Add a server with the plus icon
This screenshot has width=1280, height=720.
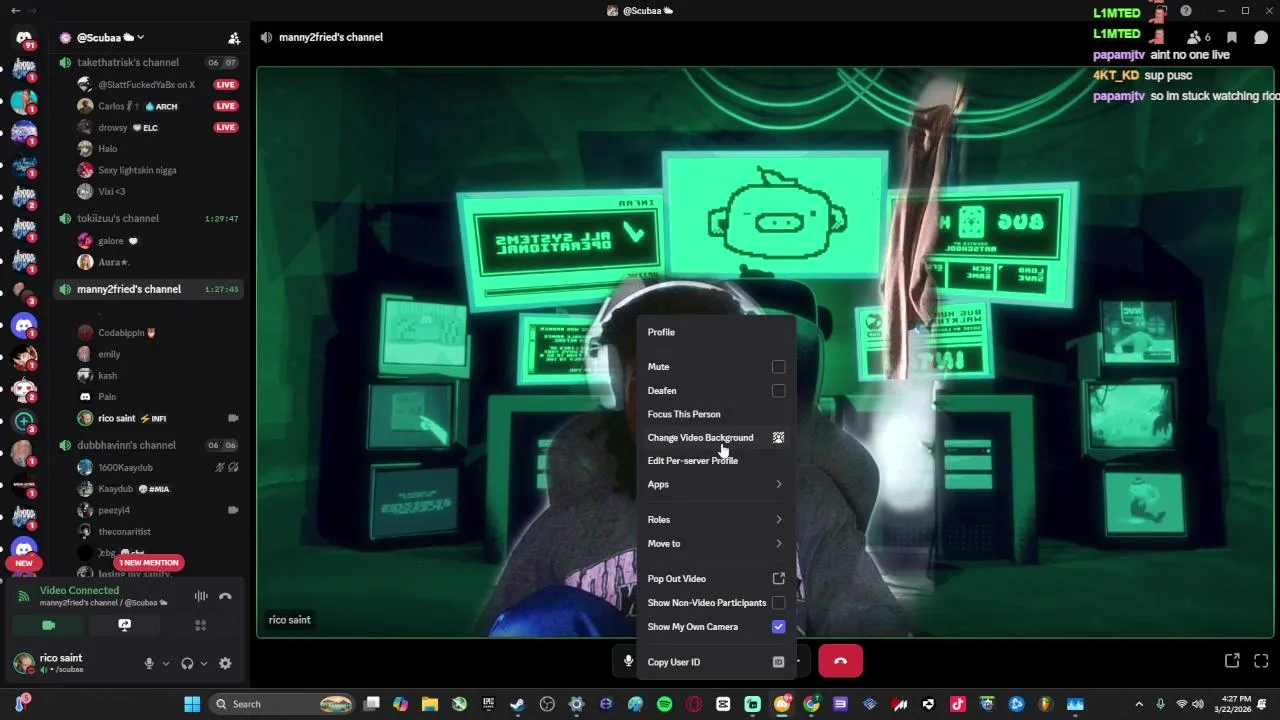click(24, 421)
